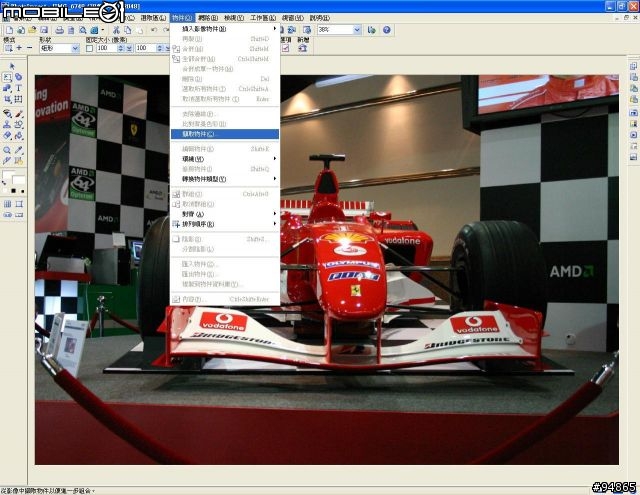Click the foreground color swatch in toolbox
The height and width of the screenshot is (495, 640).
click(8, 175)
